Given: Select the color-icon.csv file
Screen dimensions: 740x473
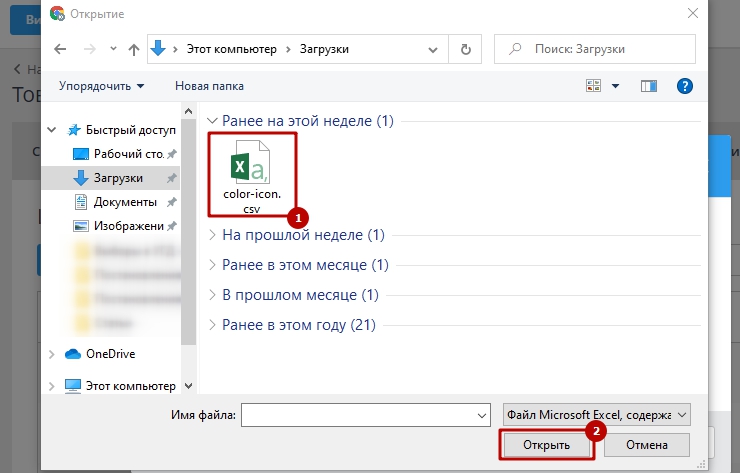Looking at the screenshot, I should click(x=252, y=172).
